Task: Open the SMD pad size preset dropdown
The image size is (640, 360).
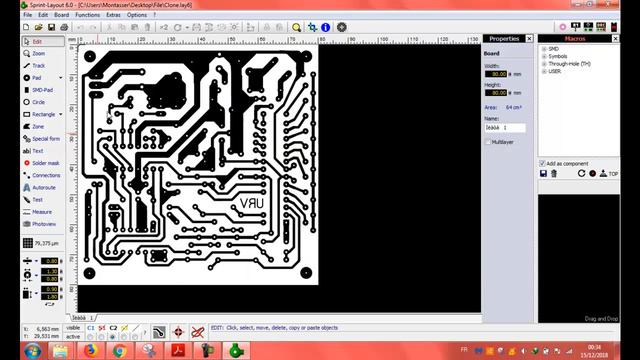Action: tap(36, 293)
